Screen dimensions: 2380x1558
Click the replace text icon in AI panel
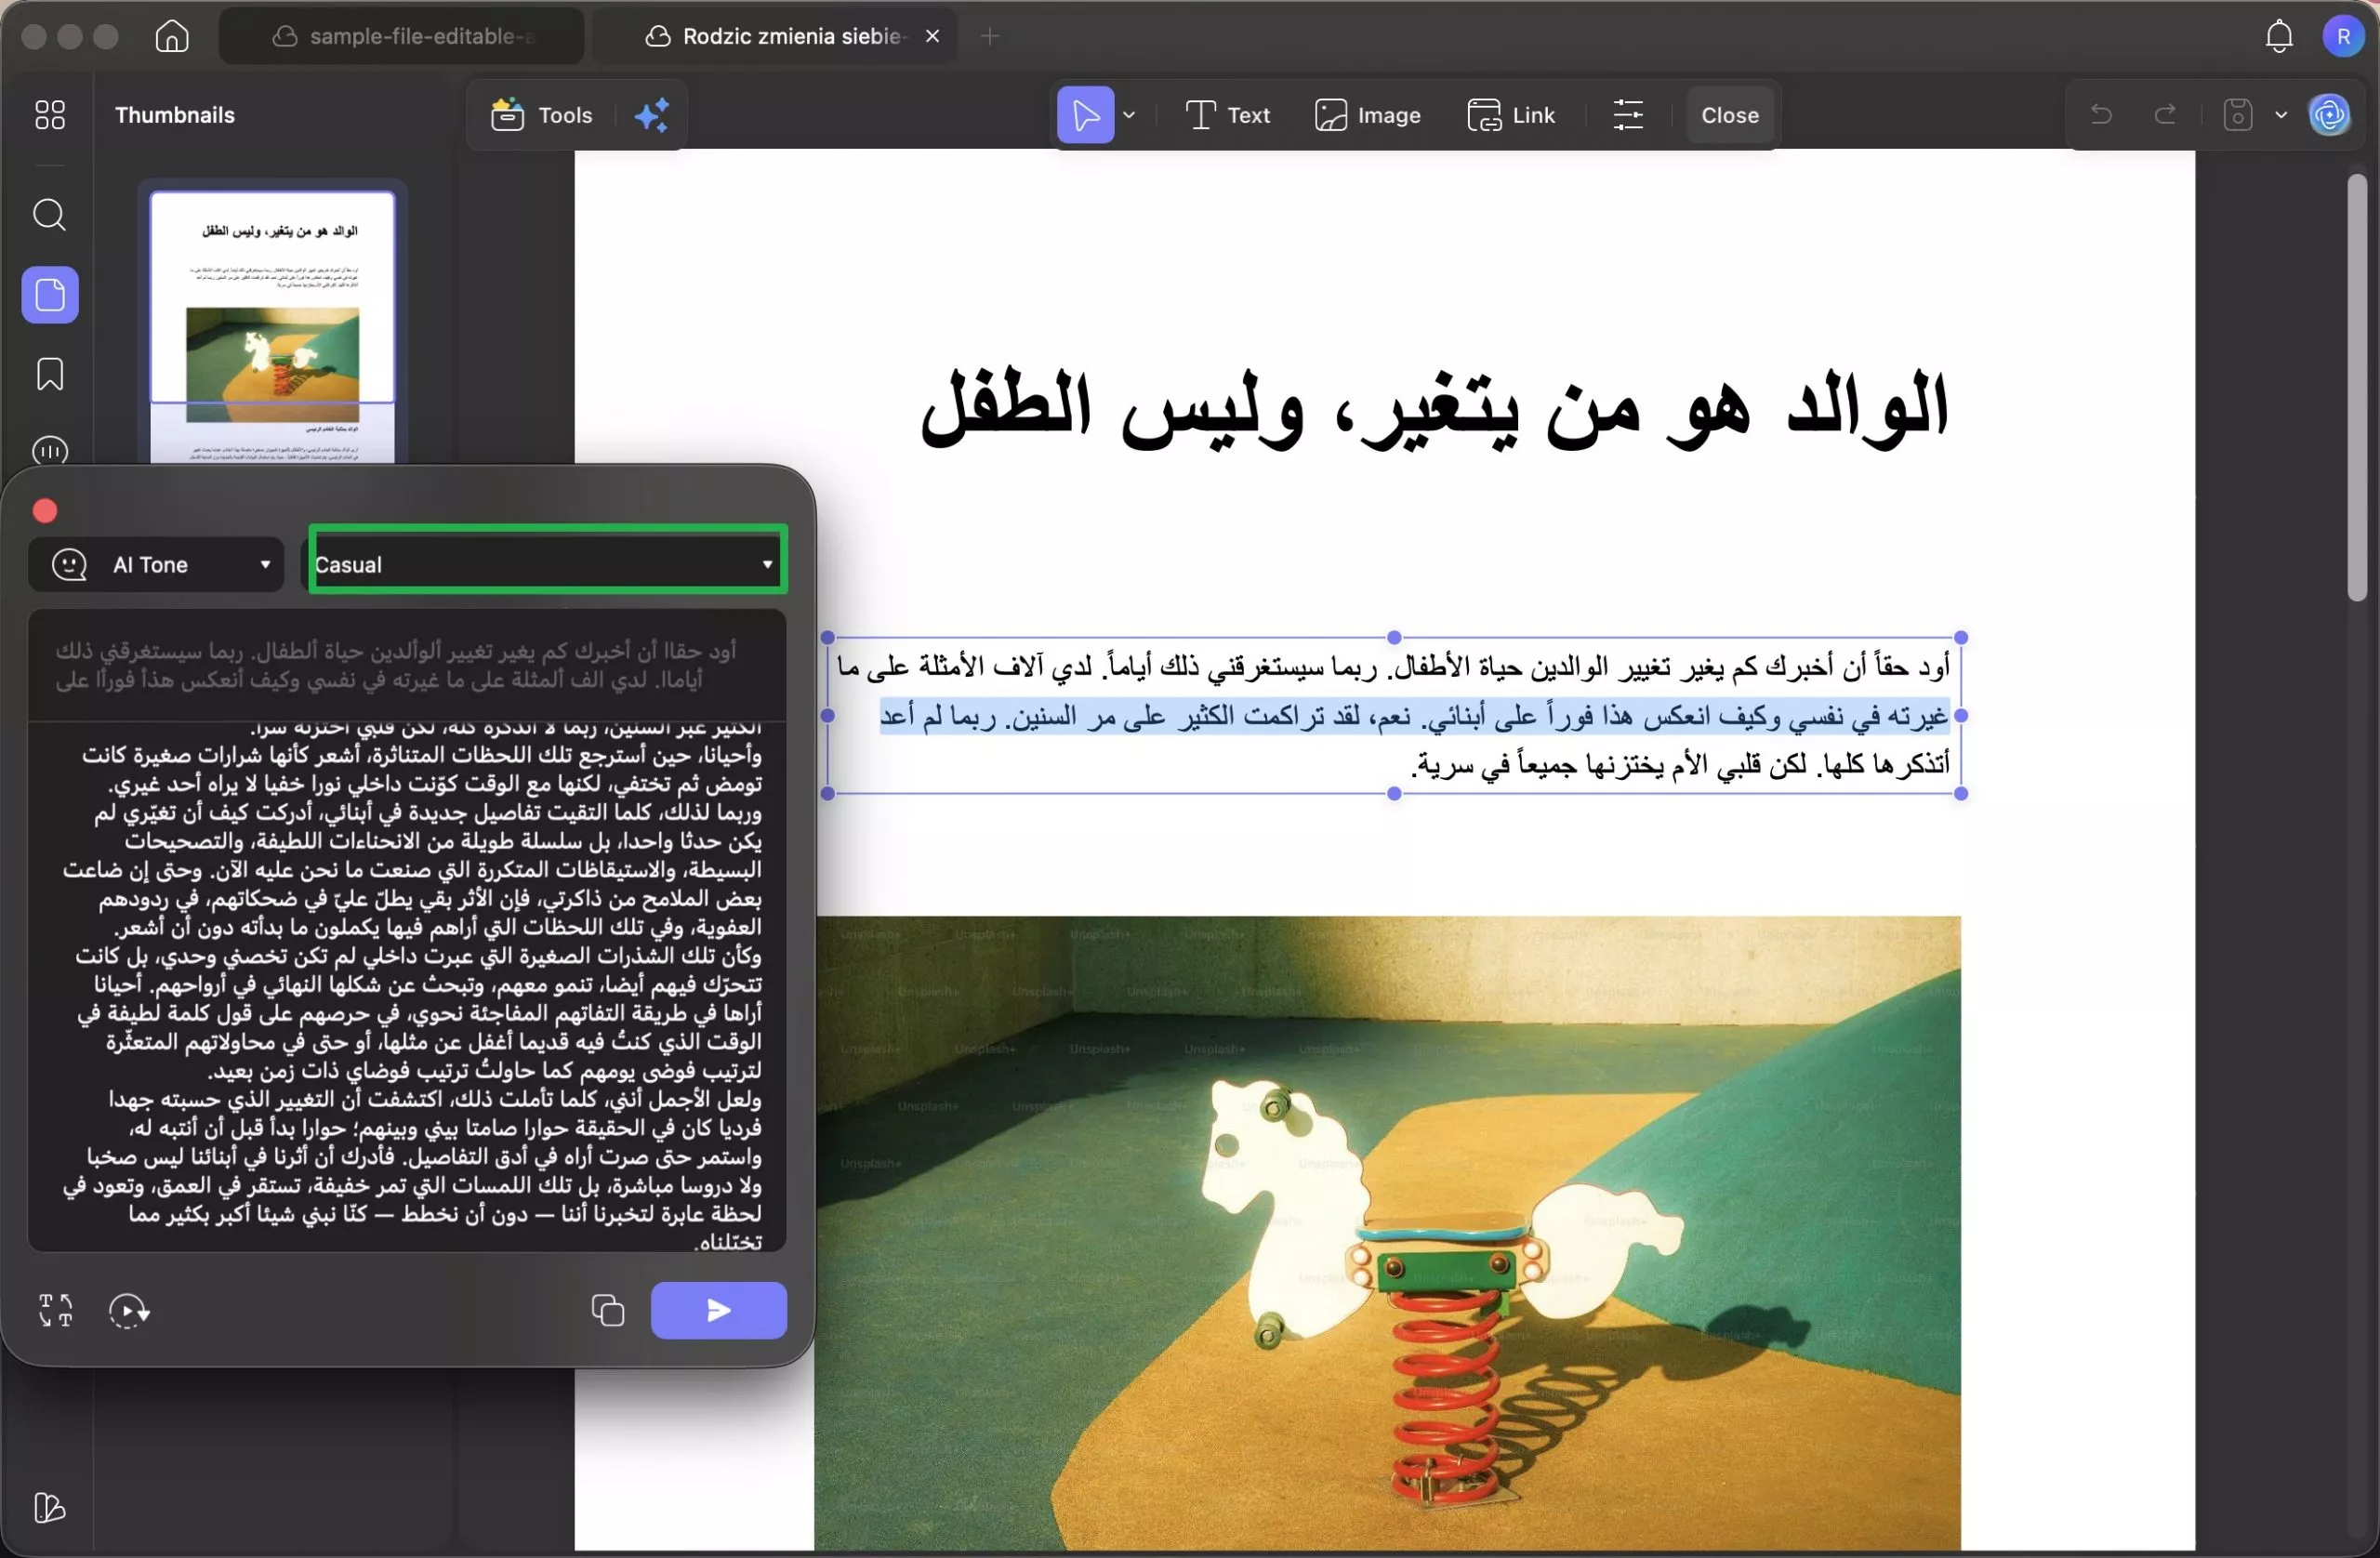point(56,1310)
